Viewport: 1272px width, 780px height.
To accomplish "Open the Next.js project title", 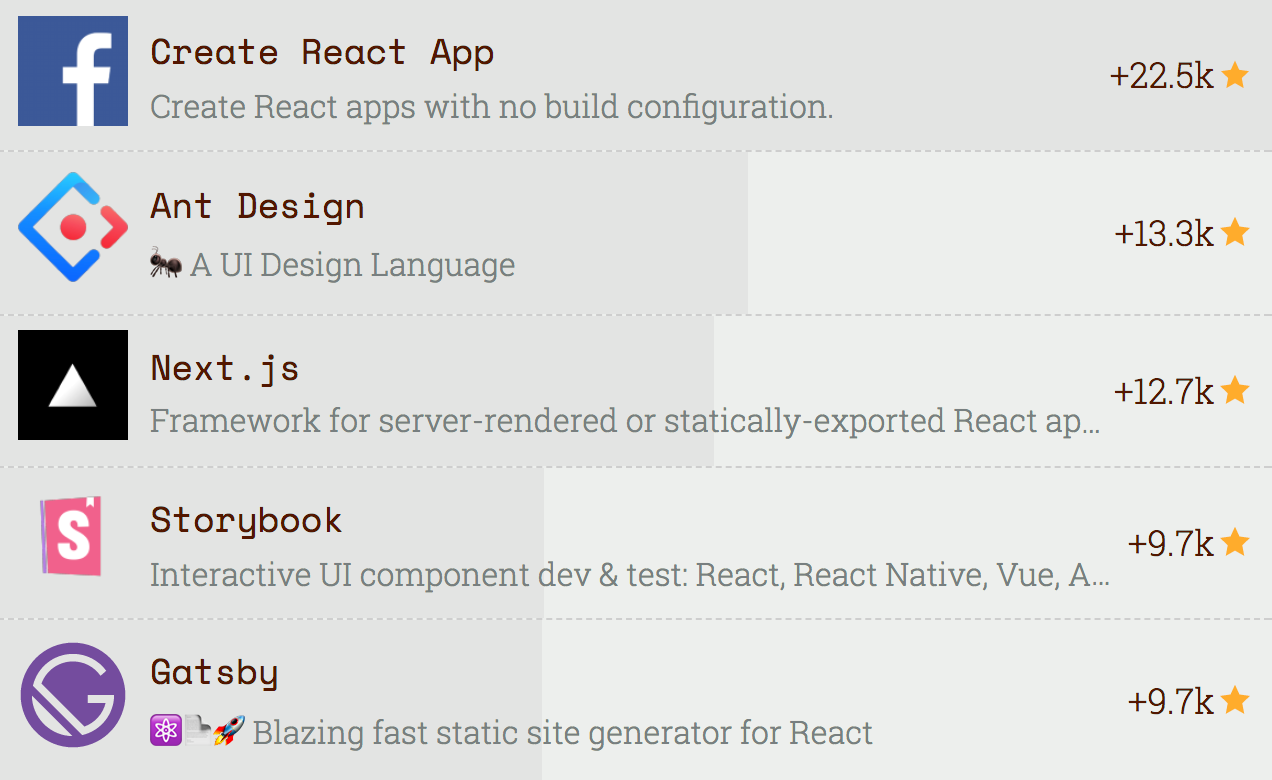I will tap(225, 369).
